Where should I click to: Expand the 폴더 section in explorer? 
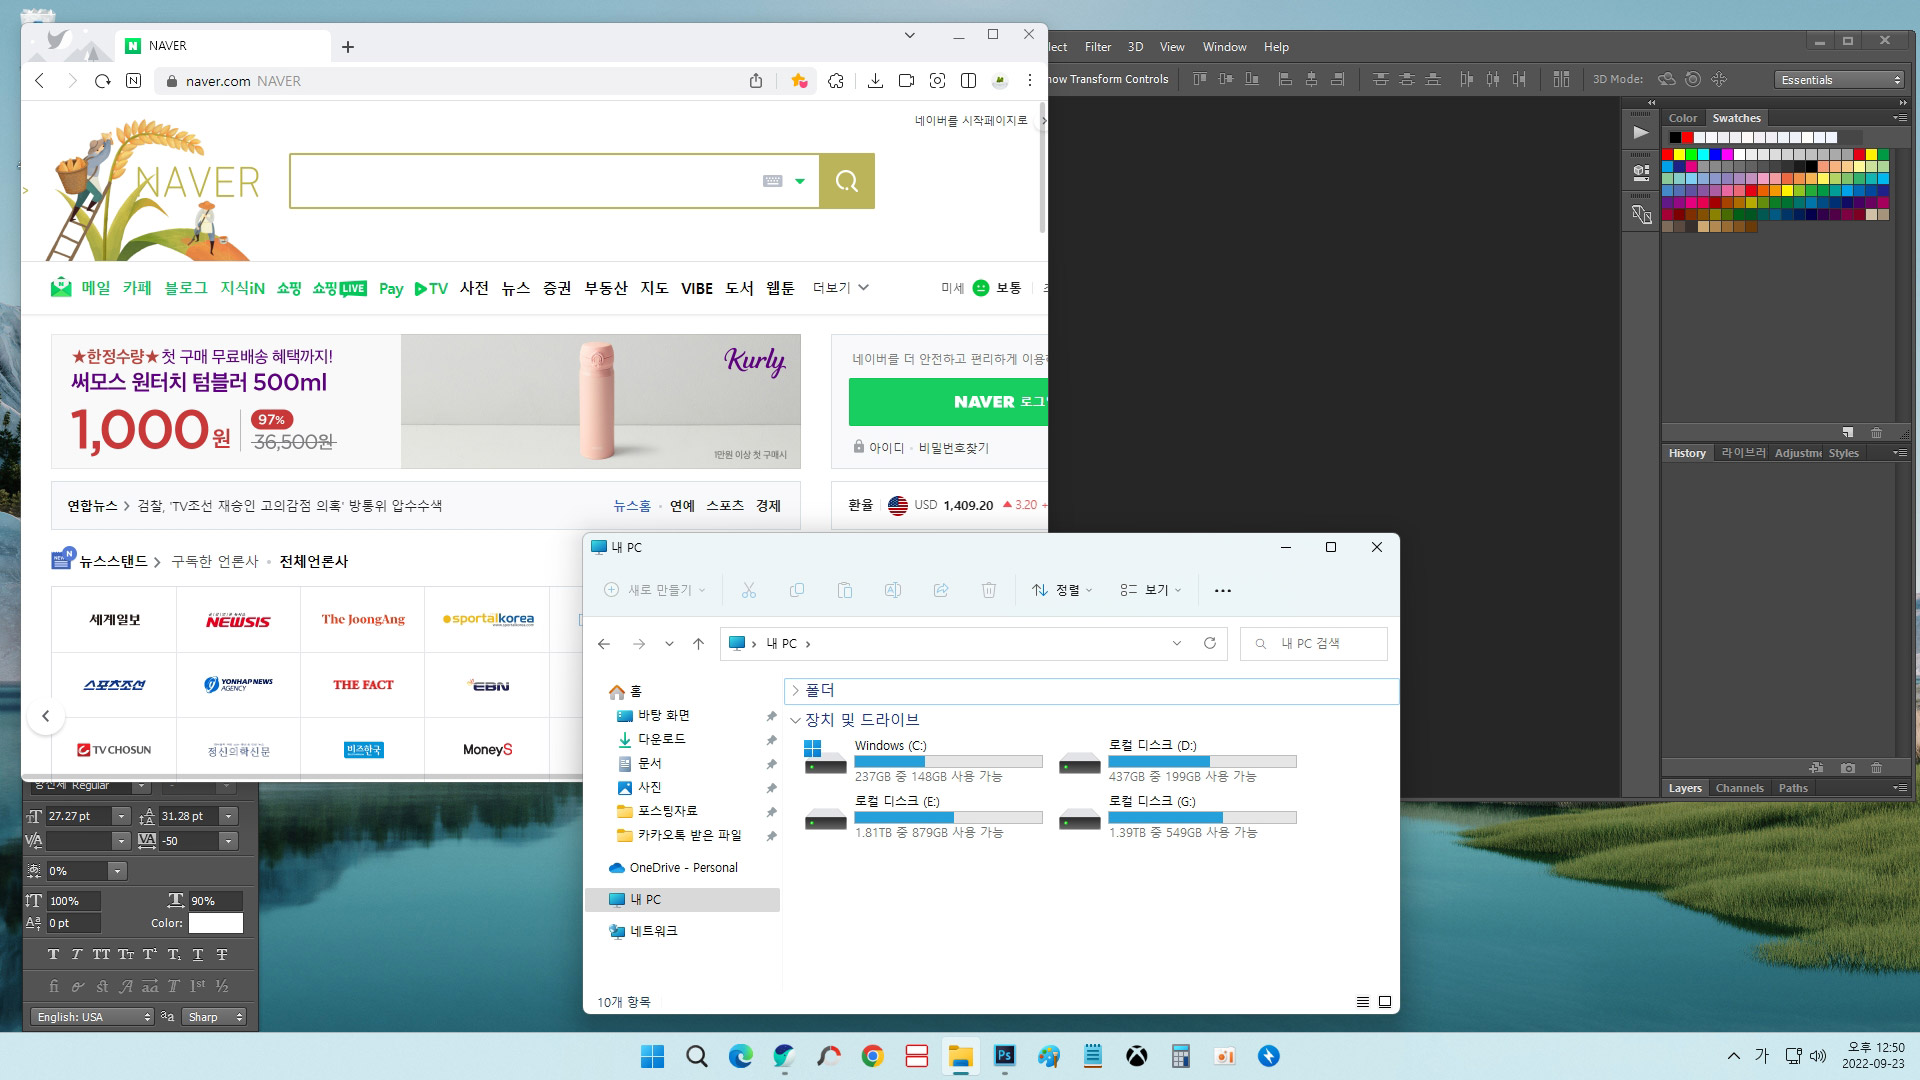(796, 691)
